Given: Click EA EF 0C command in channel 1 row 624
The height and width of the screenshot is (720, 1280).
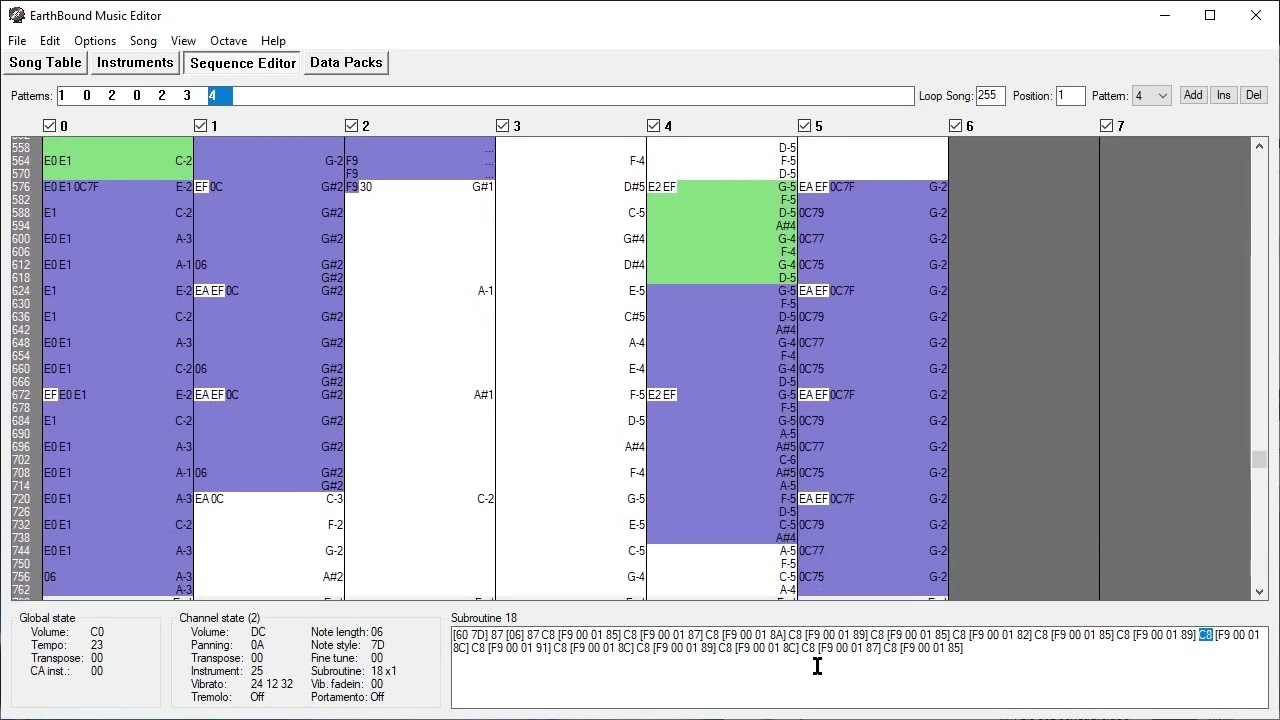Looking at the screenshot, I should pyautogui.click(x=217, y=291).
